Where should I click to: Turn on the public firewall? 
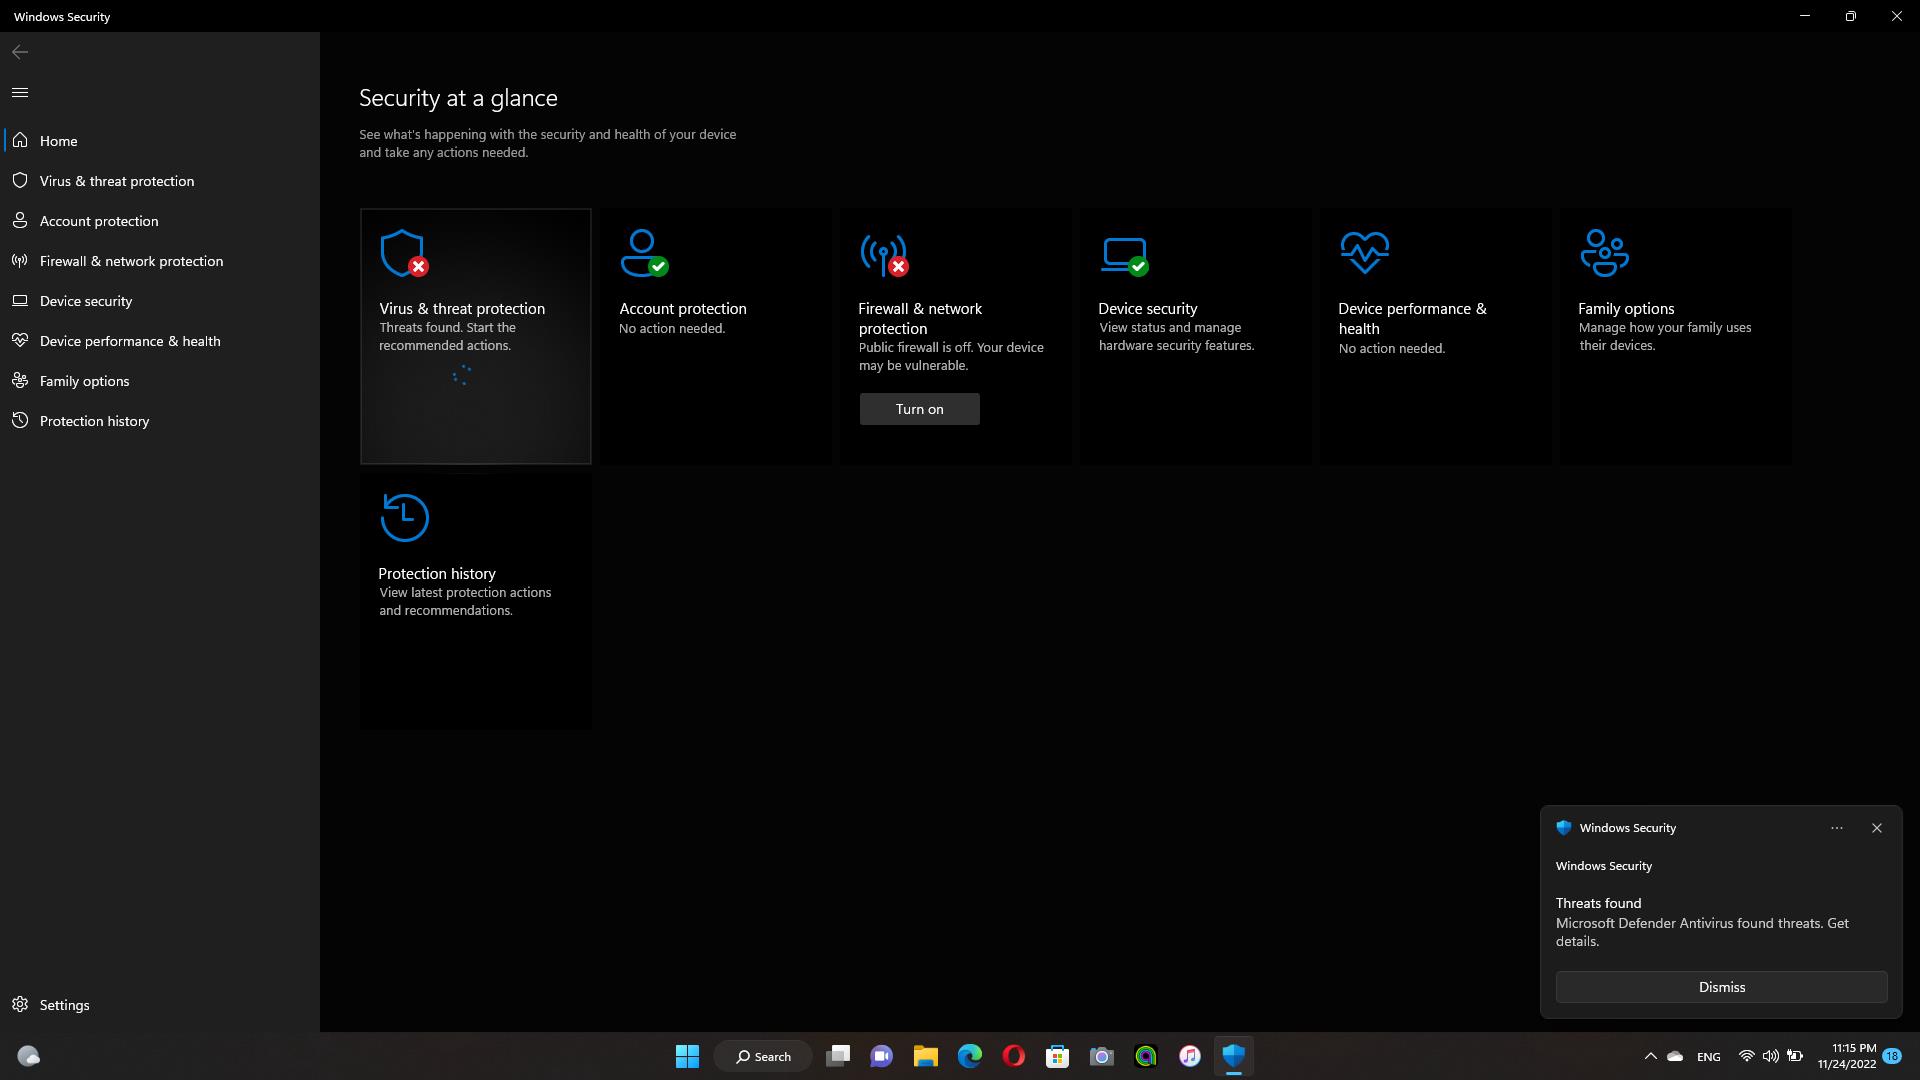tap(919, 409)
